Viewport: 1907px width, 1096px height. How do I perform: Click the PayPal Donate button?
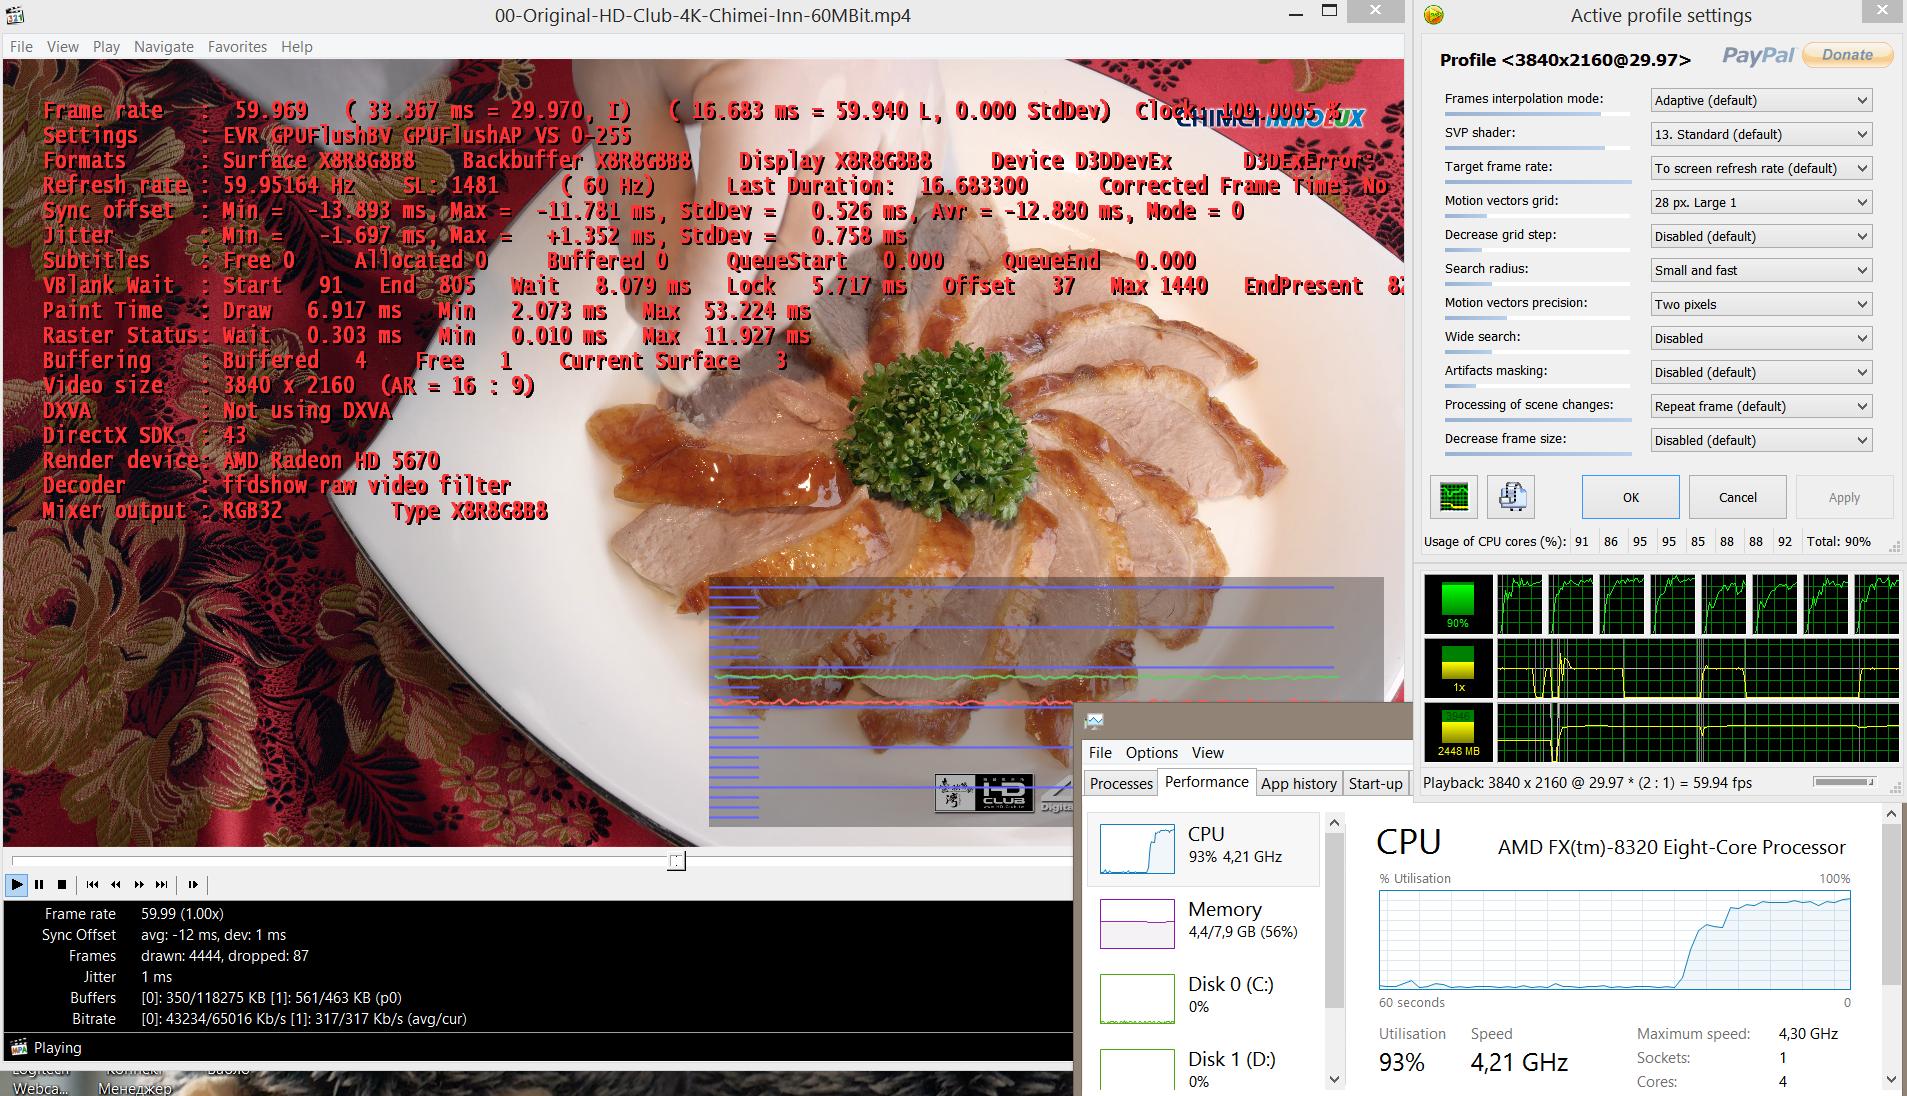pyautogui.click(x=1846, y=55)
